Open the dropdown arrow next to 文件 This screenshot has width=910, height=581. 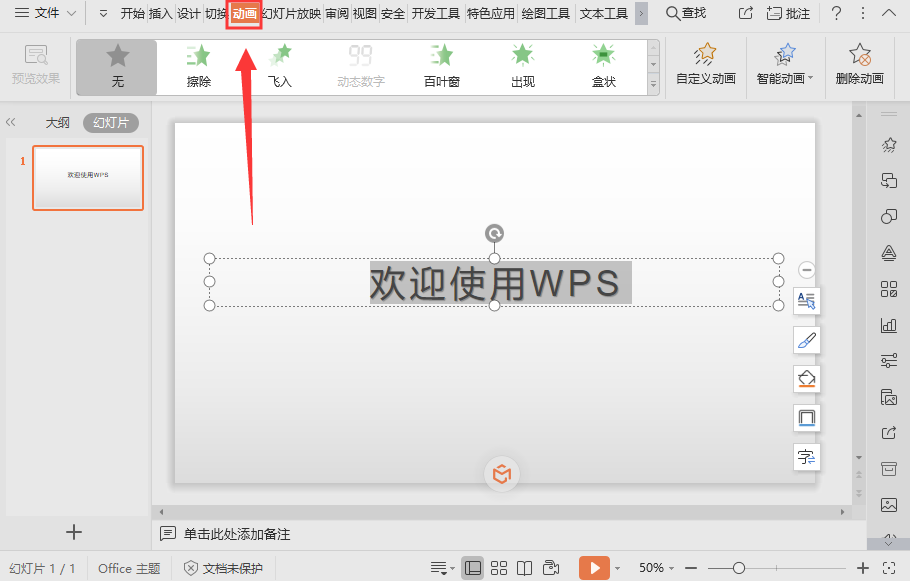coord(71,13)
